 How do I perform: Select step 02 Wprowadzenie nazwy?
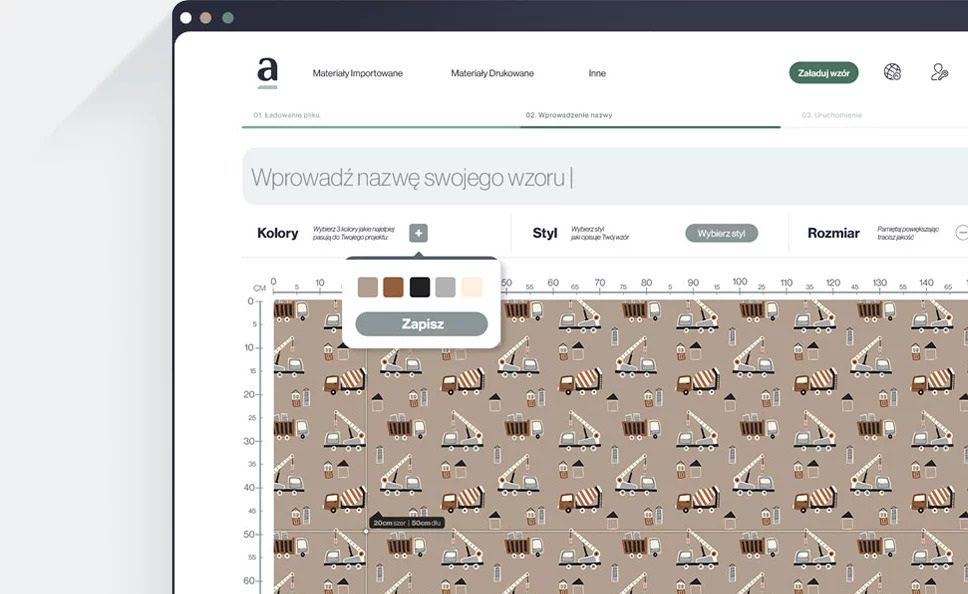pyautogui.click(x=568, y=115)
